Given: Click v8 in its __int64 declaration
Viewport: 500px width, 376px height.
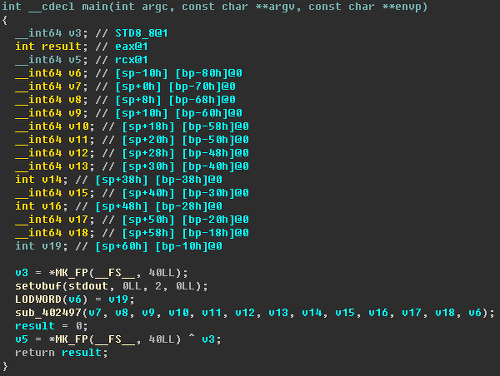Looking at the screenshot, I should [75, 100].
